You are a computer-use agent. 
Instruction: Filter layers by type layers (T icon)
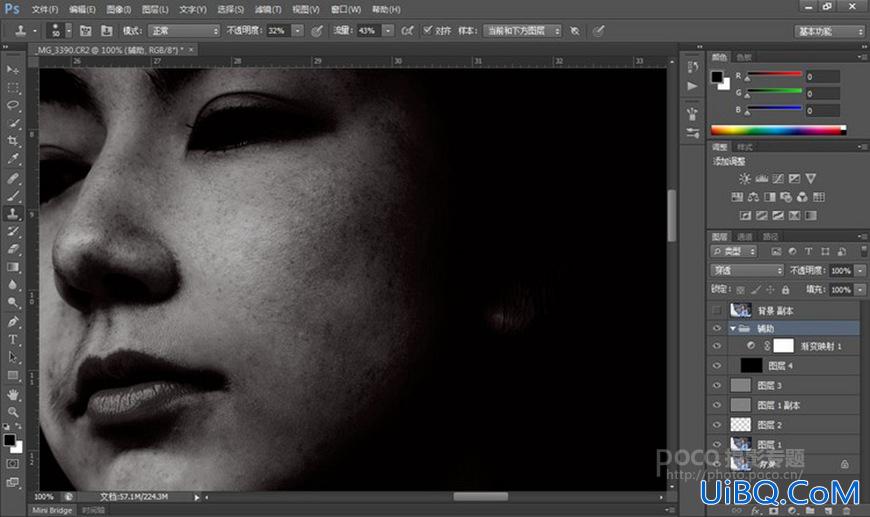tap(808, 252)
